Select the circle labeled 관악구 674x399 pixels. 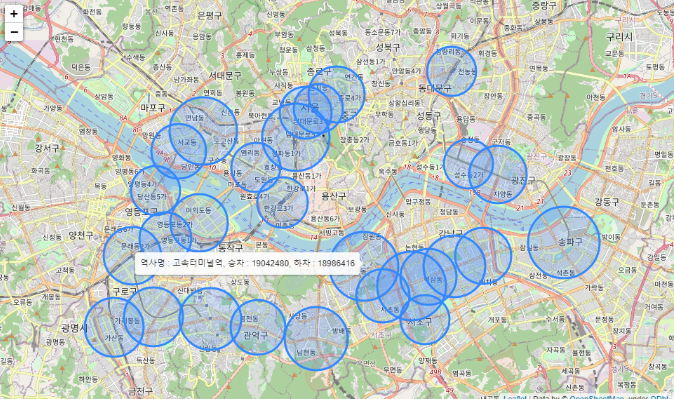258,327
